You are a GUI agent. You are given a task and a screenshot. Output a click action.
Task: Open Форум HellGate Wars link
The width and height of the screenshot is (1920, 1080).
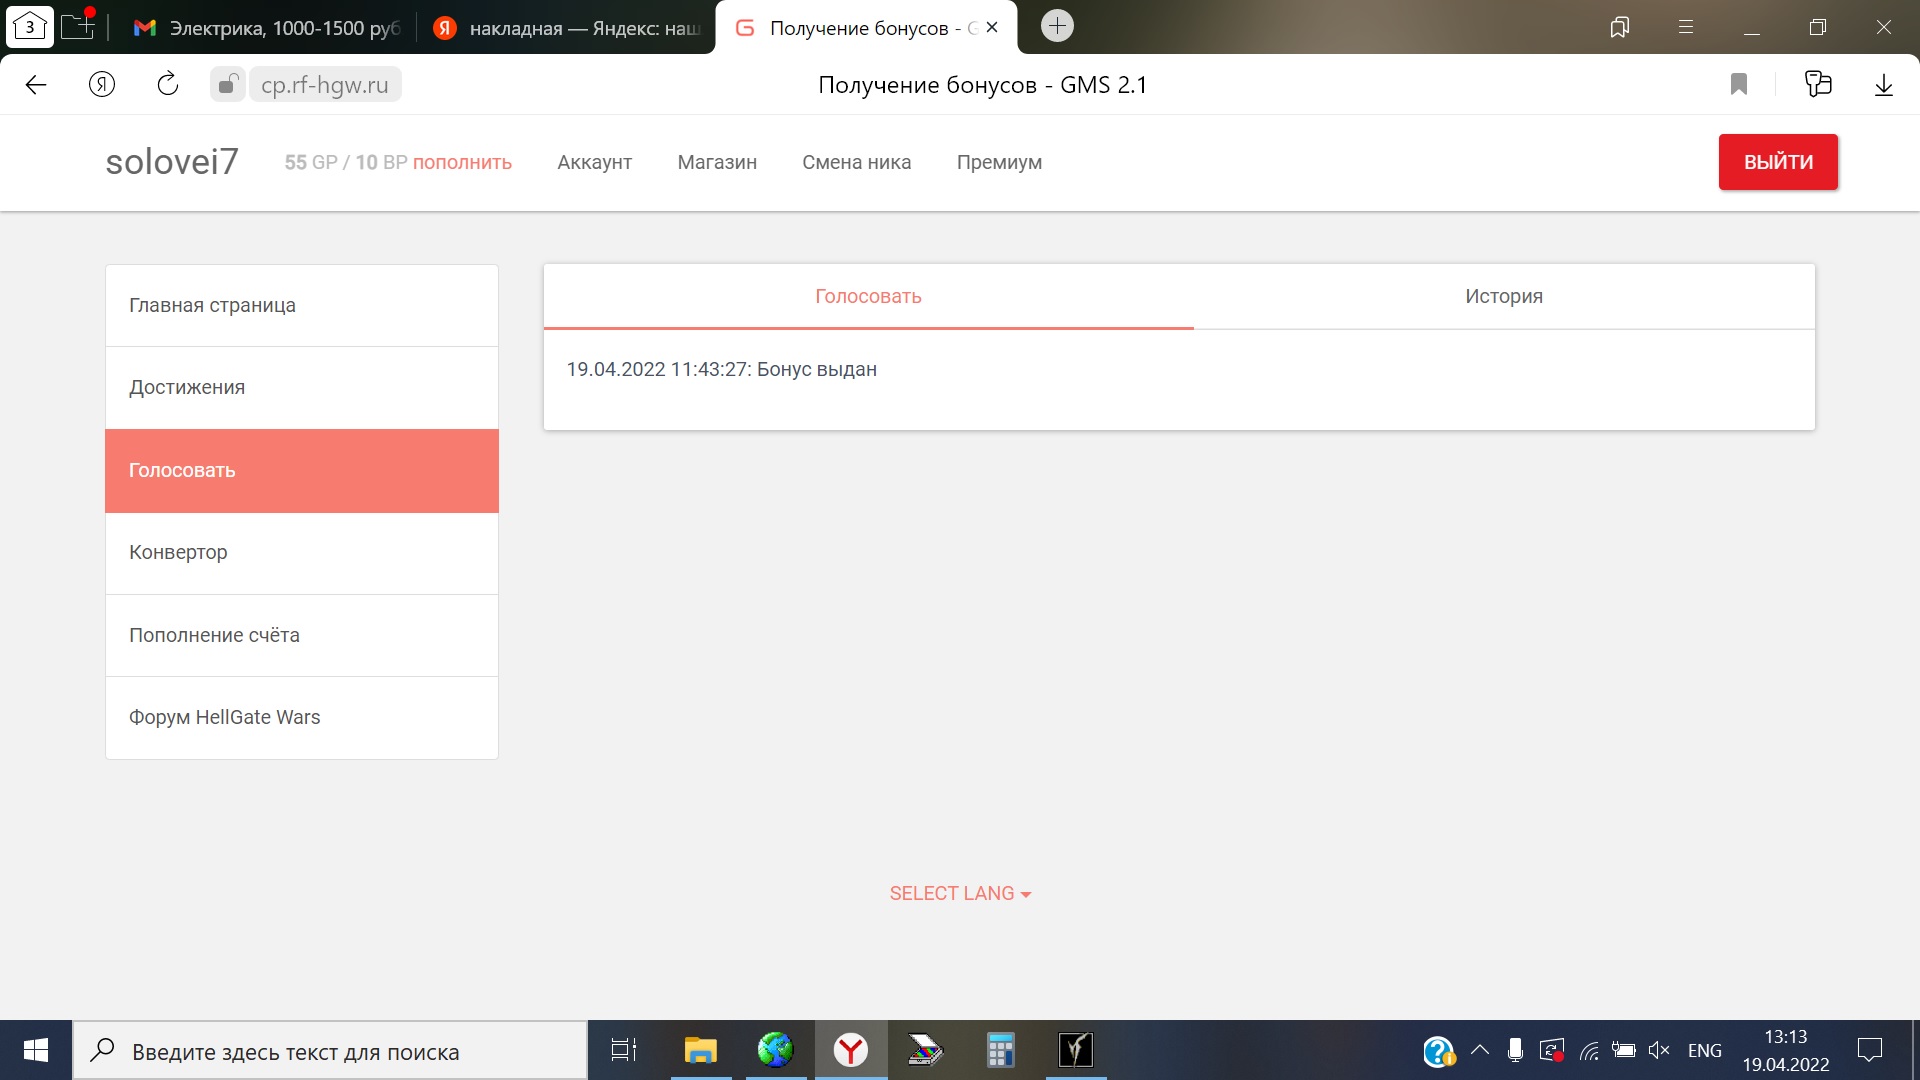[302, 718]
